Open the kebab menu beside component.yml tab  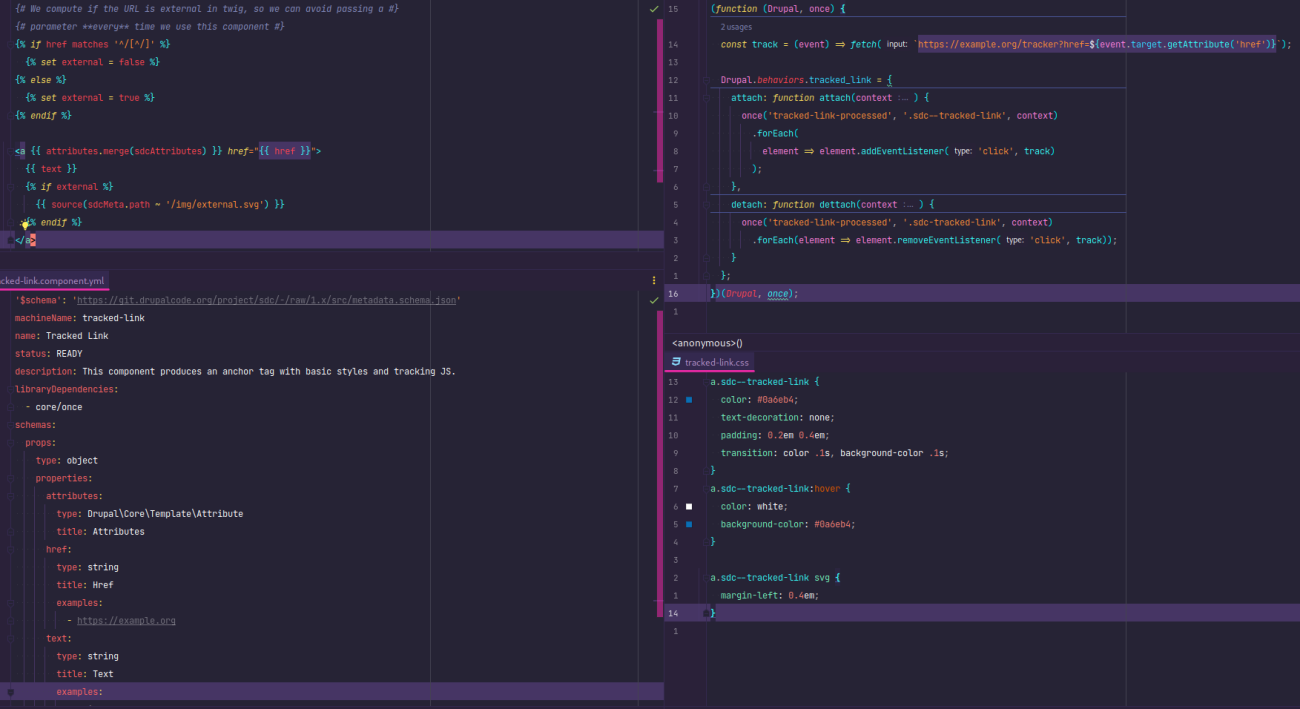tap(654, 281)
